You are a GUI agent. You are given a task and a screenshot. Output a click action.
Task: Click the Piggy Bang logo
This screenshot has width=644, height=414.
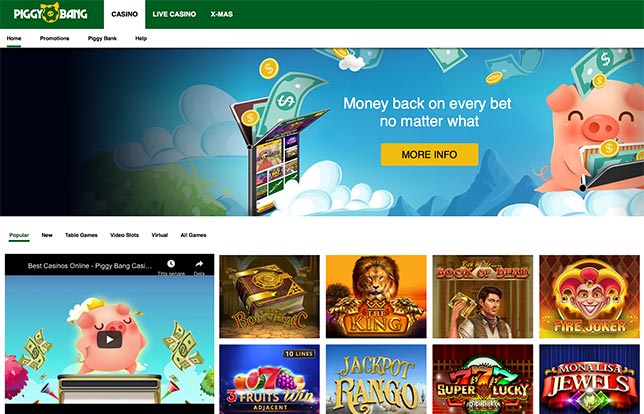[50, 13]
